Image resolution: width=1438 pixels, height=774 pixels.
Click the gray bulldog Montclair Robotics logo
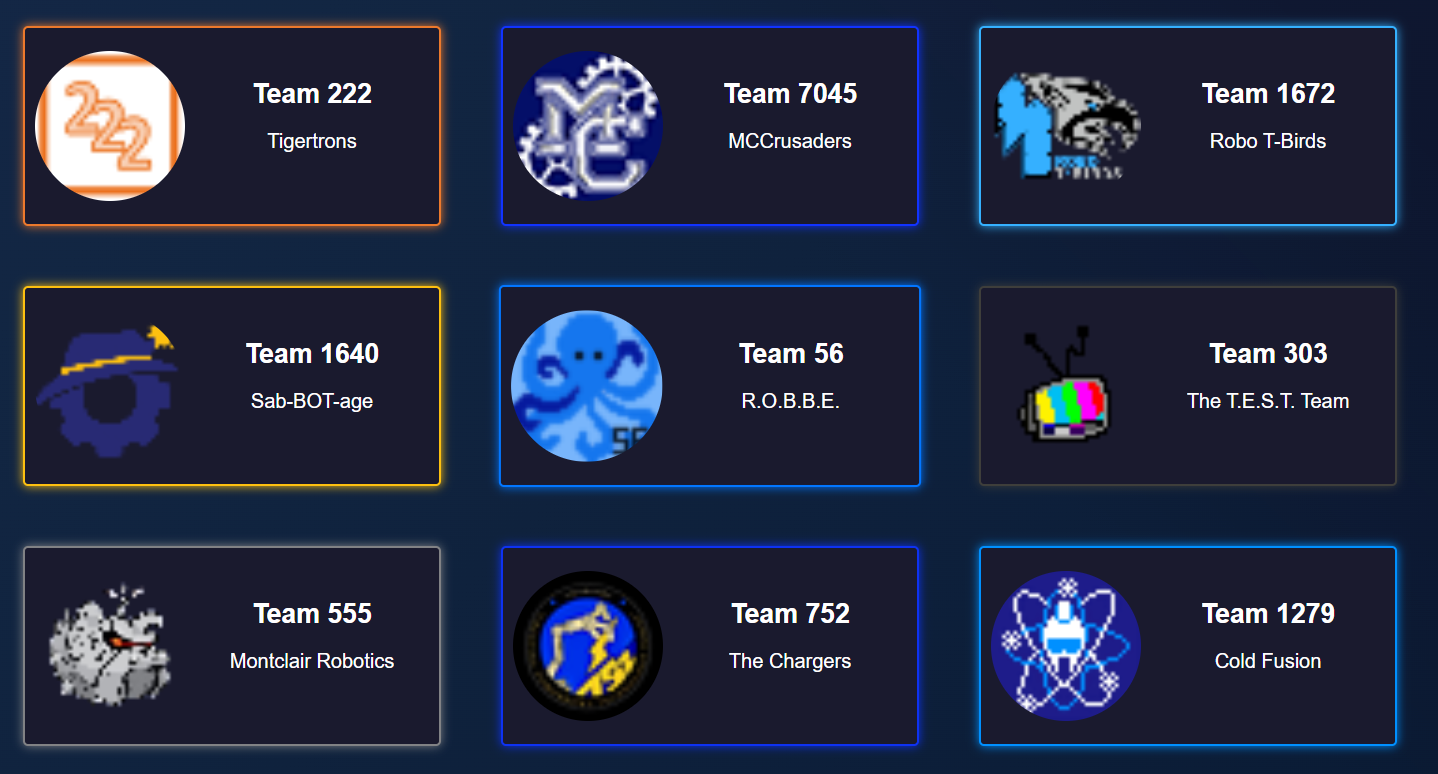(x=110, y=646)
